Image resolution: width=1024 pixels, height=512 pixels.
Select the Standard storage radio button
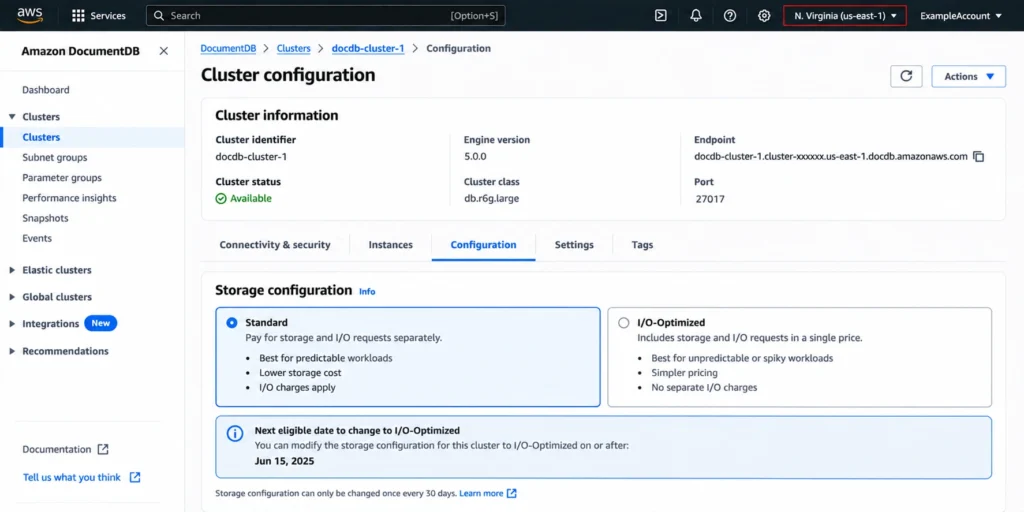231,323
